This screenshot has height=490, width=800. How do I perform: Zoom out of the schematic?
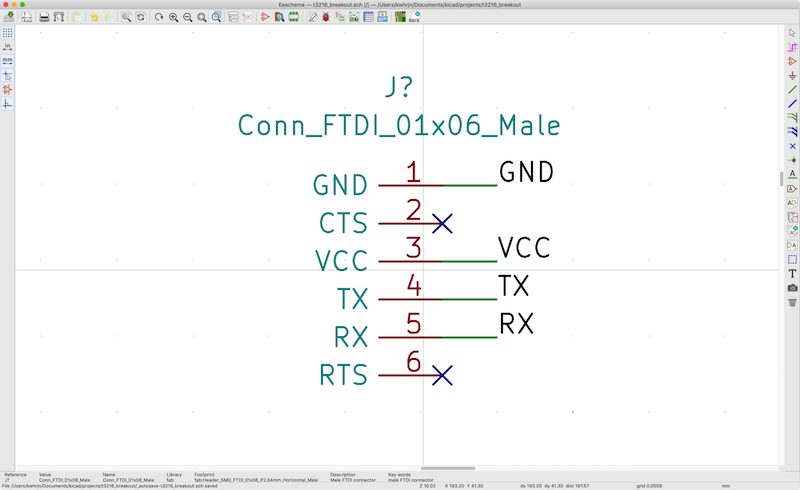[188, 17]
